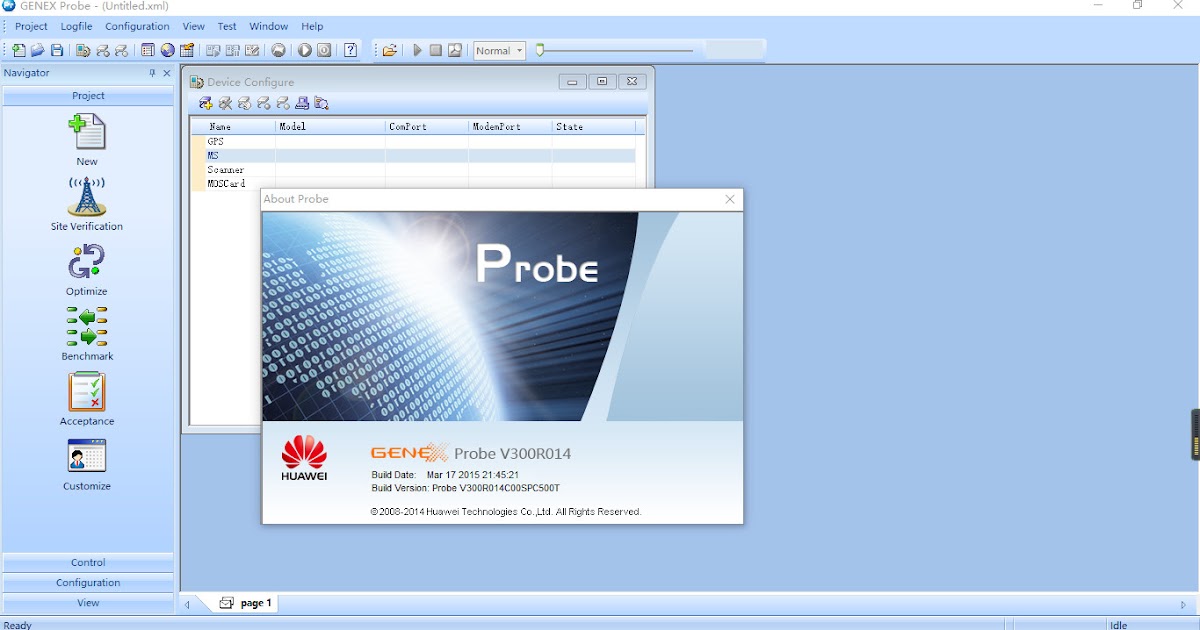This screenshot has height=630, width=1200.
Task: Click the Customize icon in Navigator
Action: tap(87, 456)
